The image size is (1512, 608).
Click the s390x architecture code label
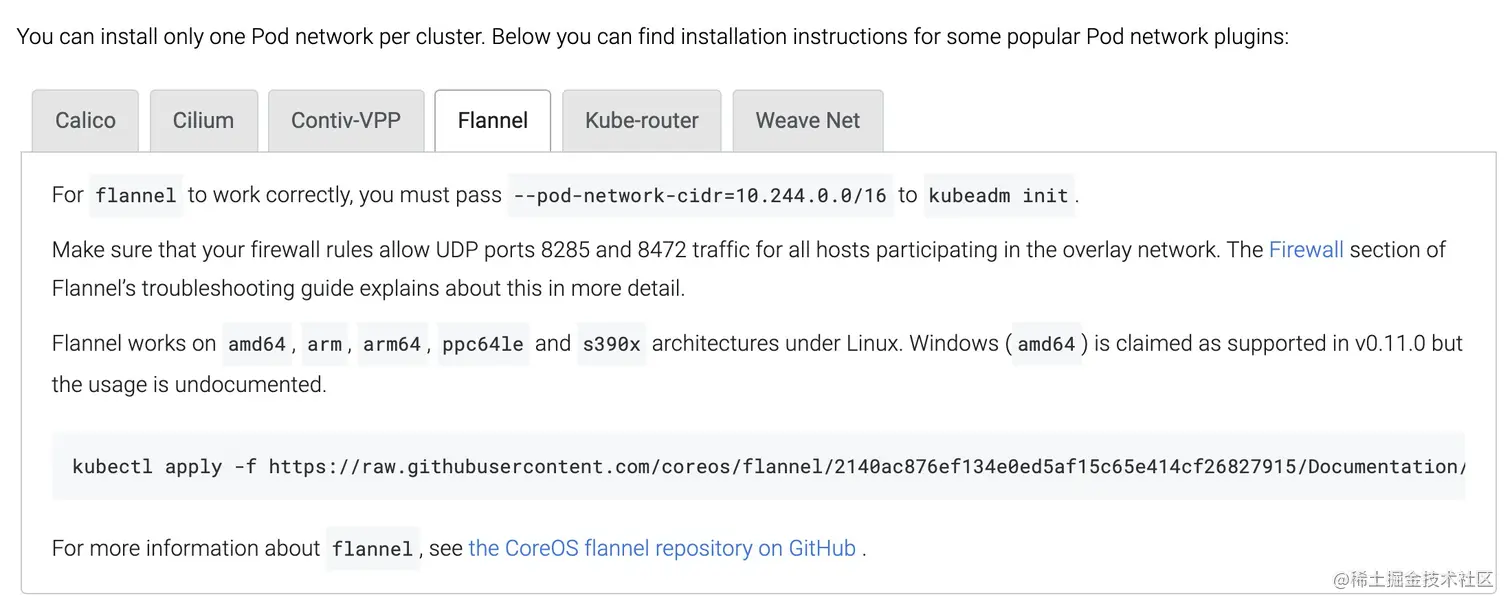[x=611, y=344]
